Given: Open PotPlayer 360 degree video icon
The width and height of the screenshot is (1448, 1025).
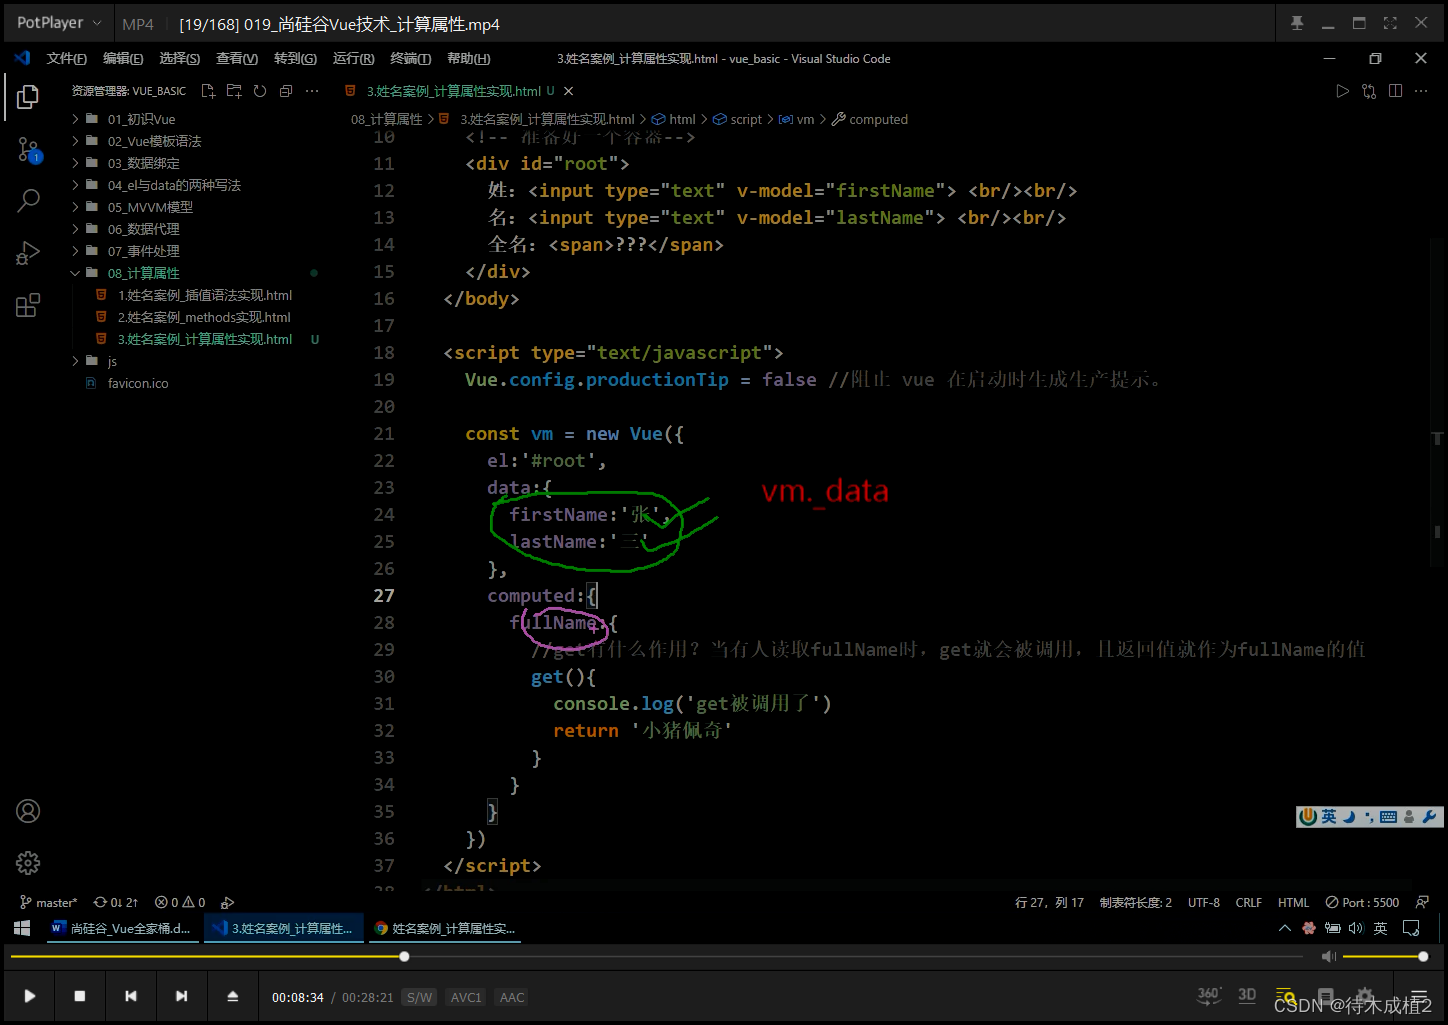Looking at the screenshot, I should [1209, 995].
